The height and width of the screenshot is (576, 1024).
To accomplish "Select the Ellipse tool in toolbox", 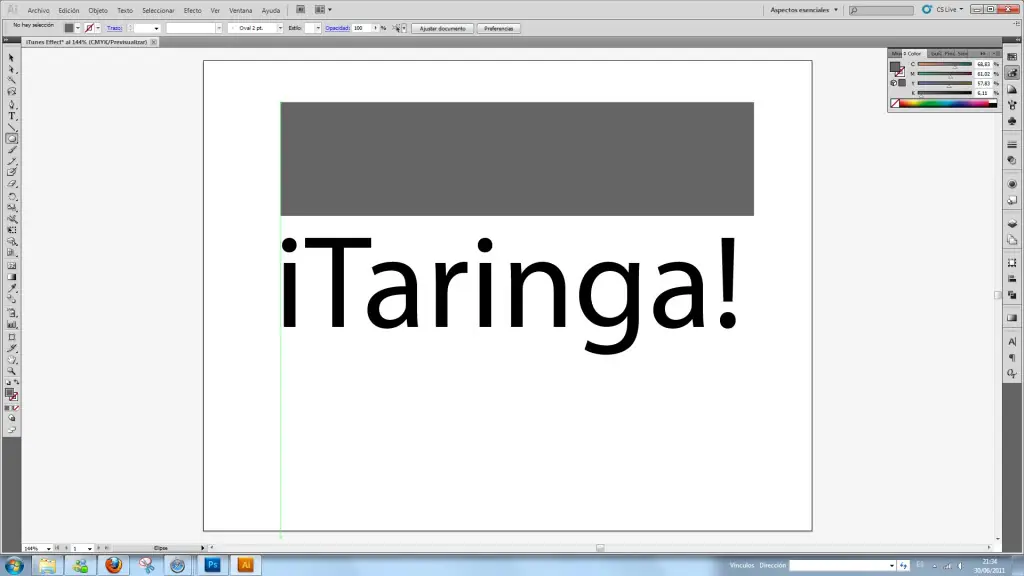I will 12,138.
